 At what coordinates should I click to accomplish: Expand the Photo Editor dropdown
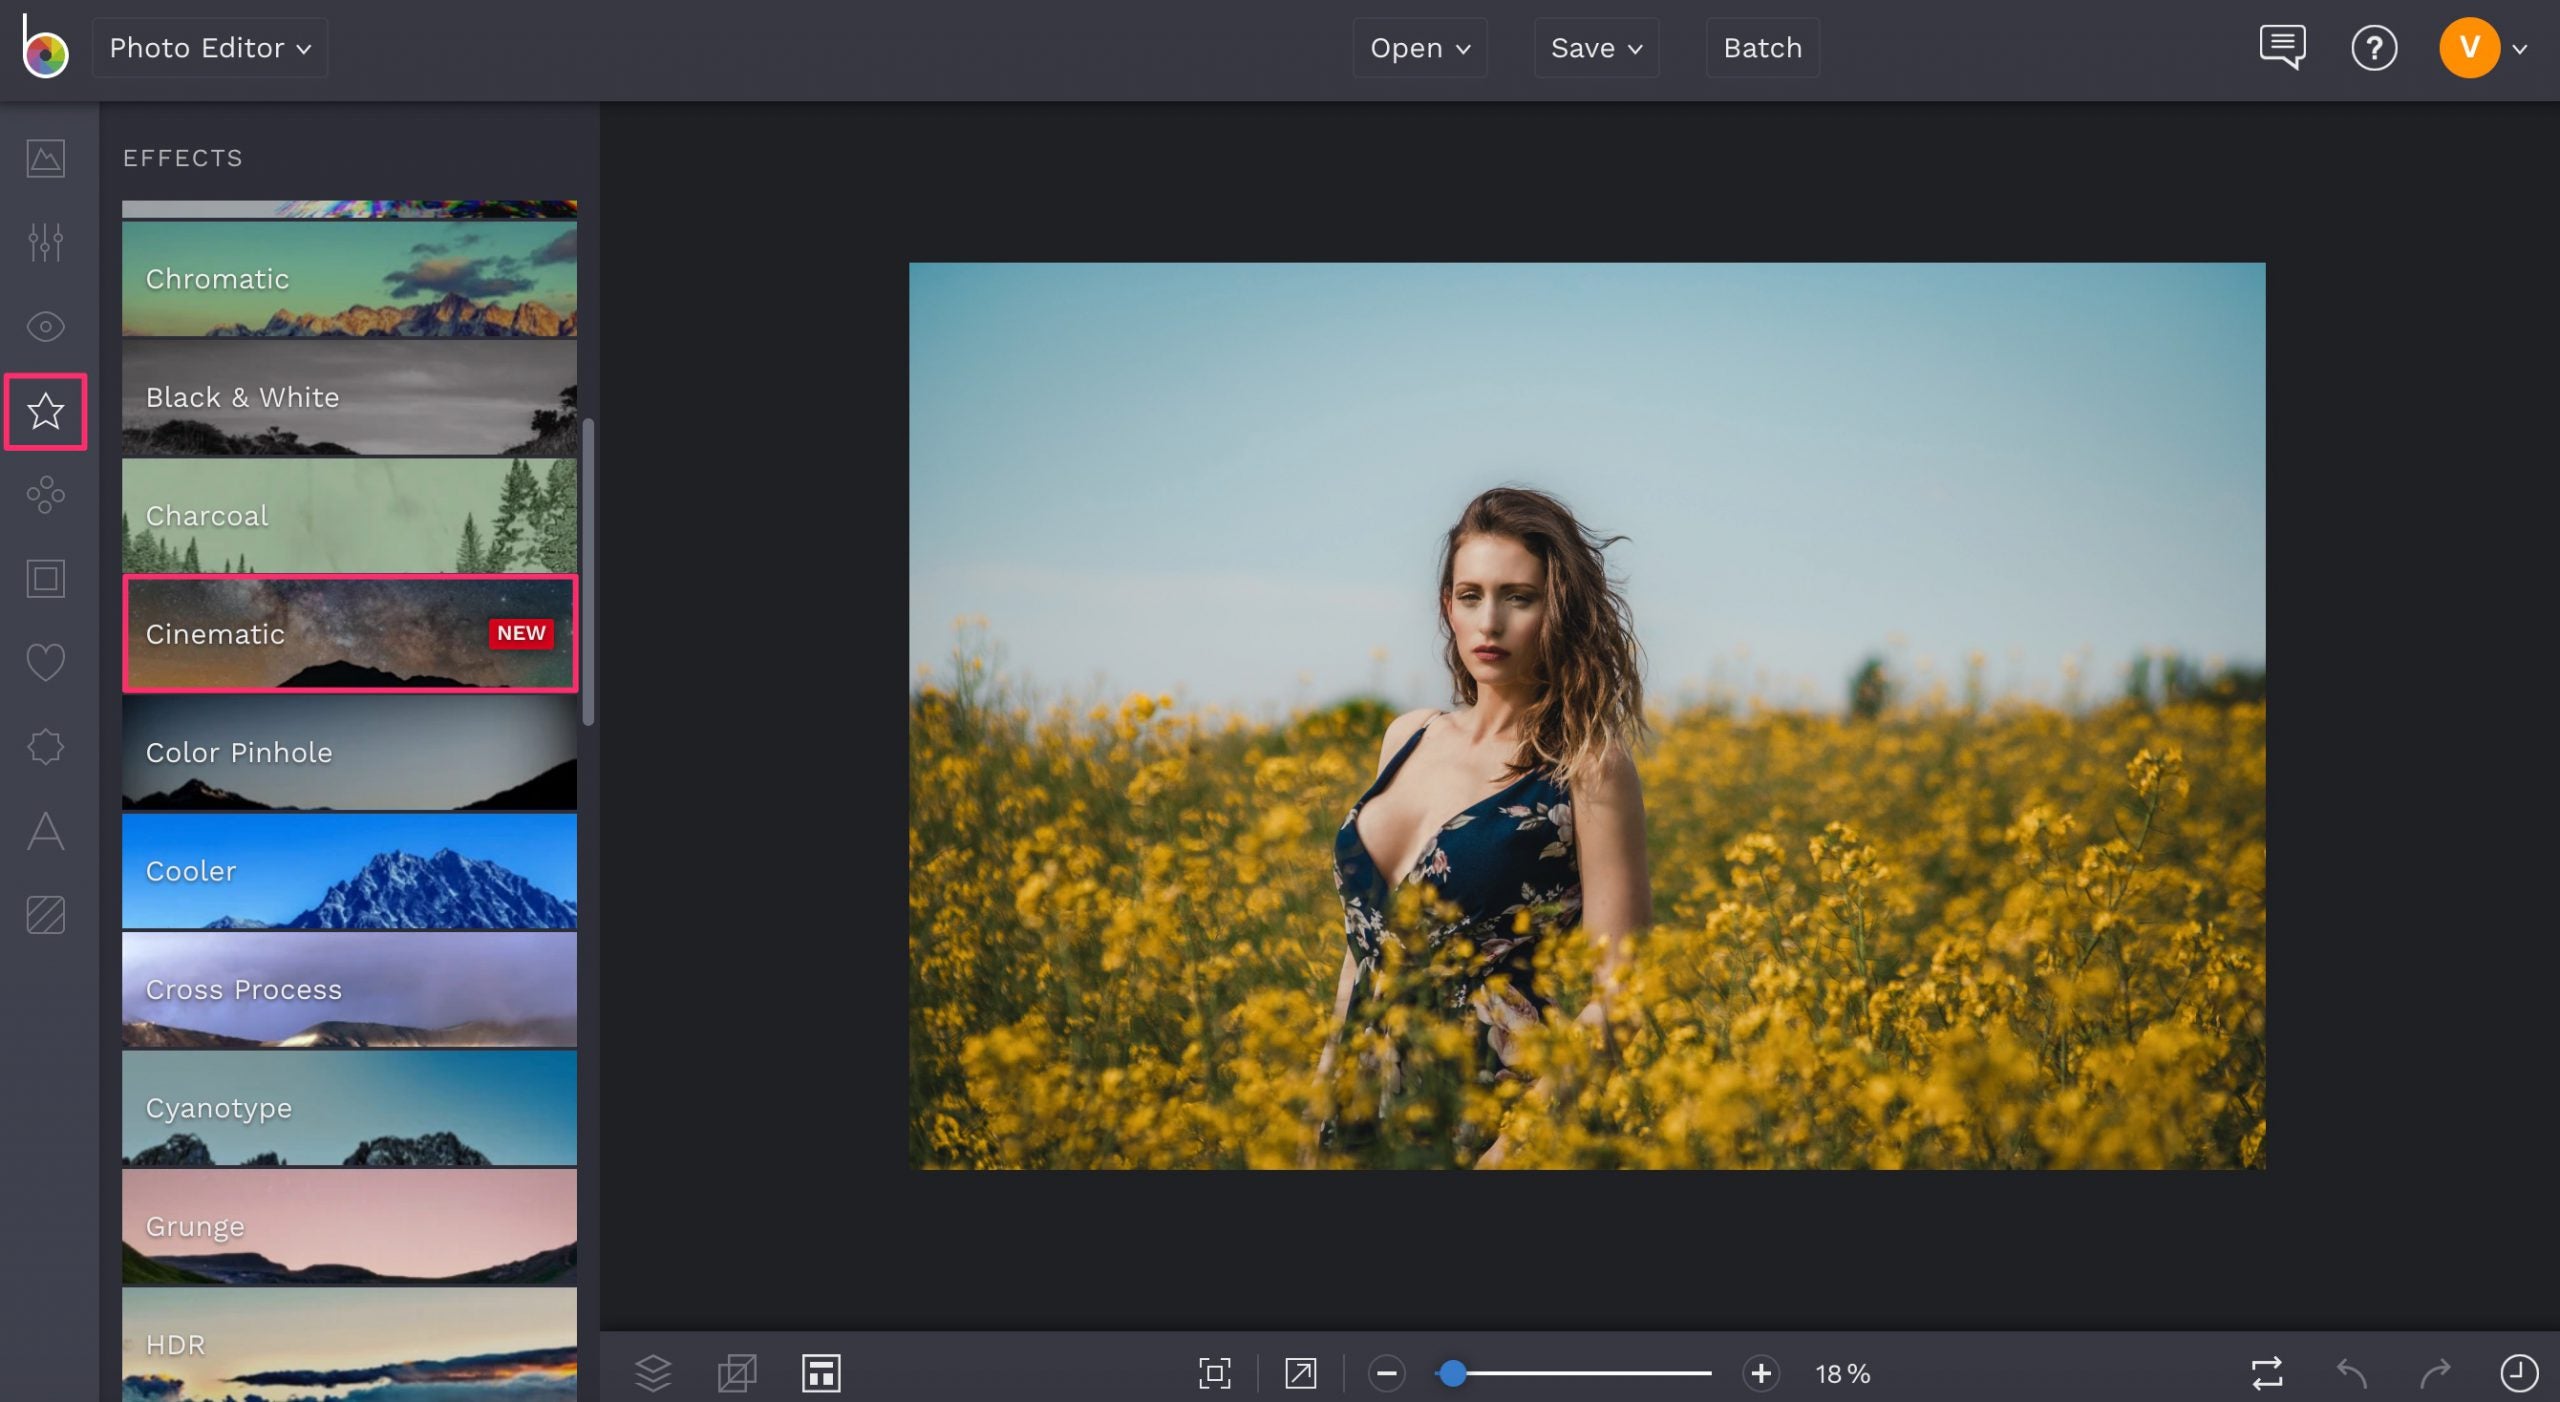point(209,47)
